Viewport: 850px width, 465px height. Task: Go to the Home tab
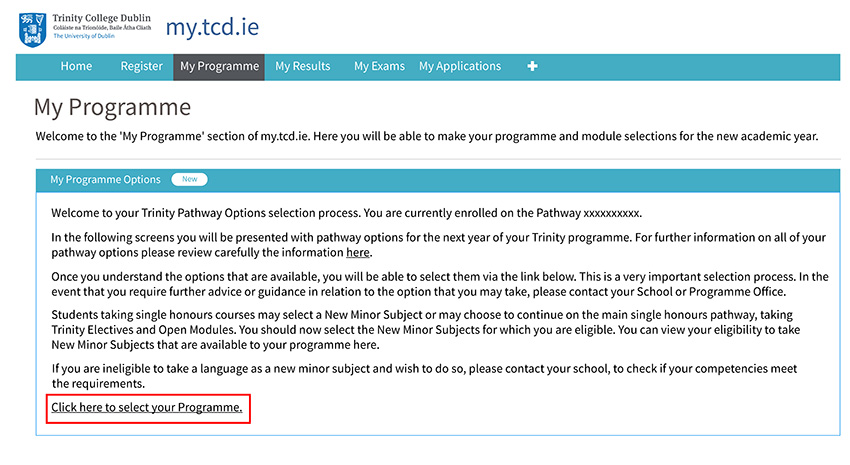[76, 66]
